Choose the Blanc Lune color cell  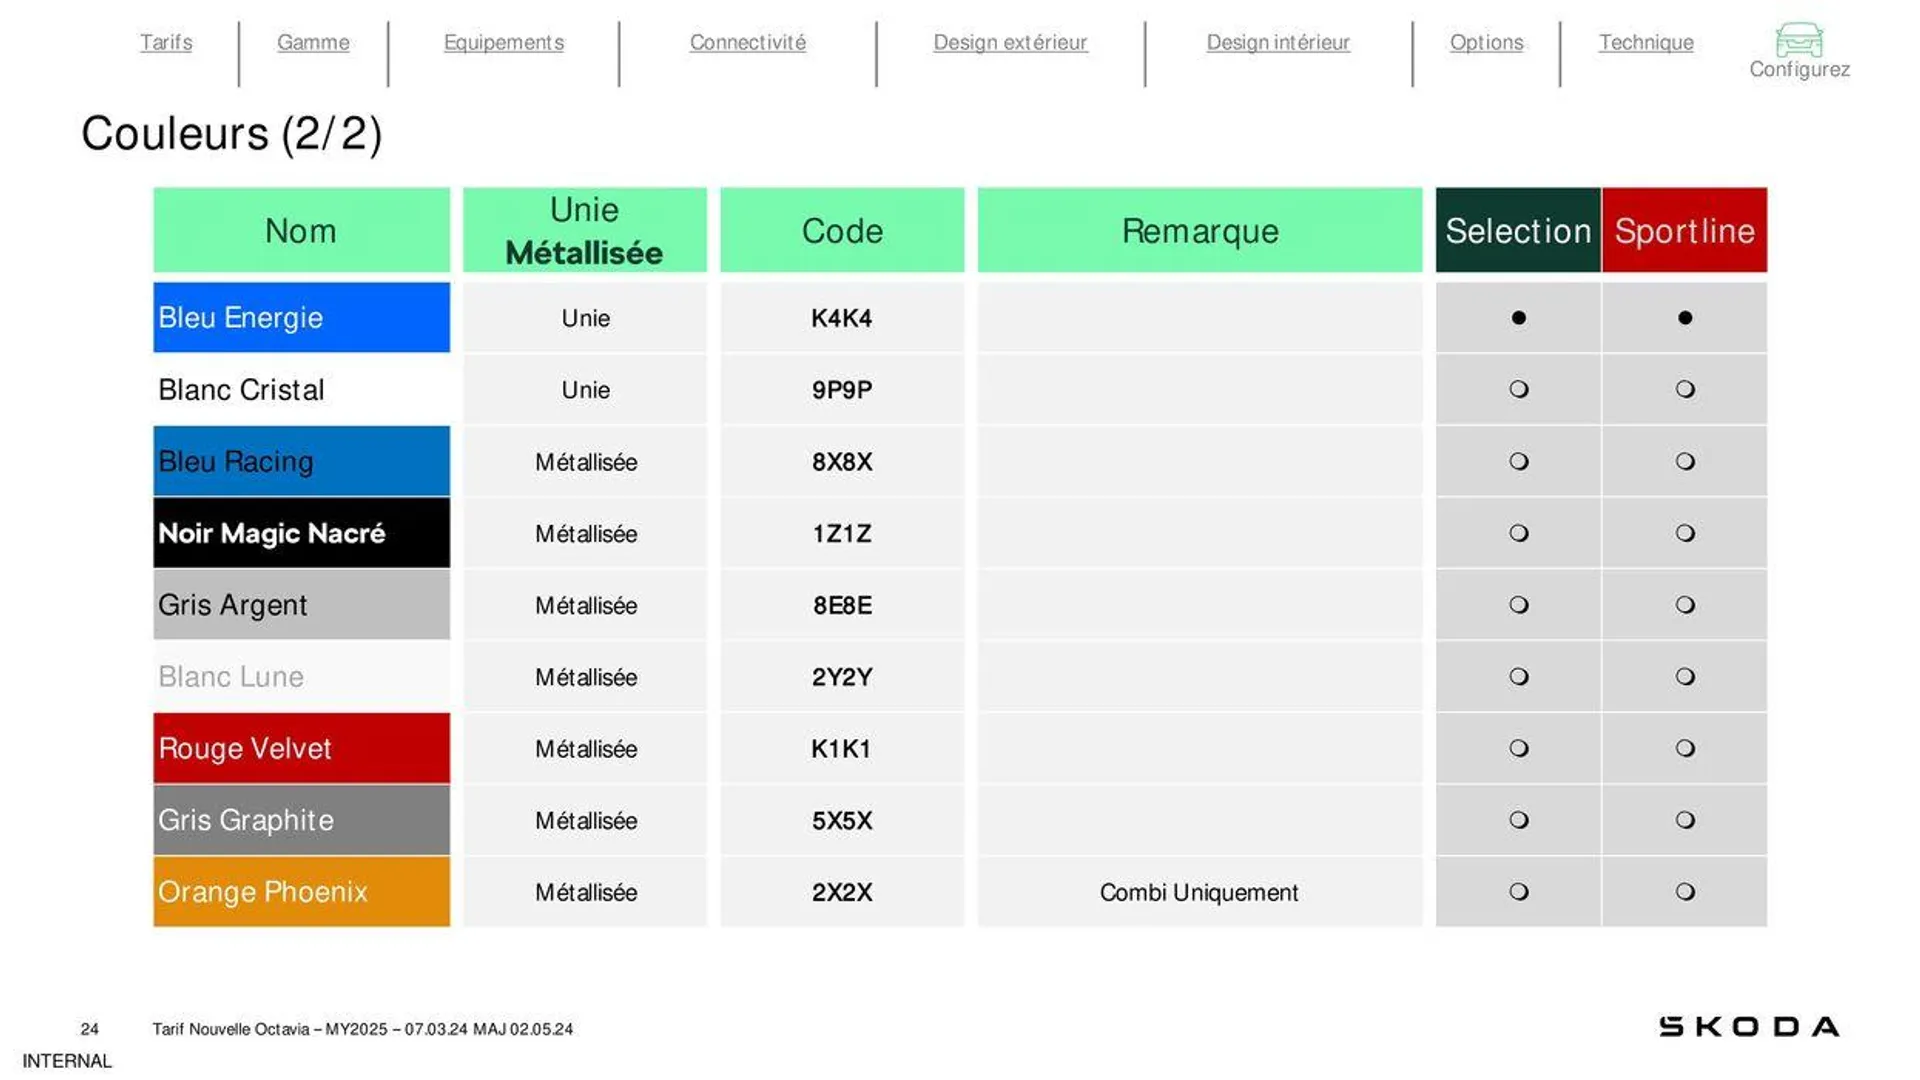tap(301, 677)
